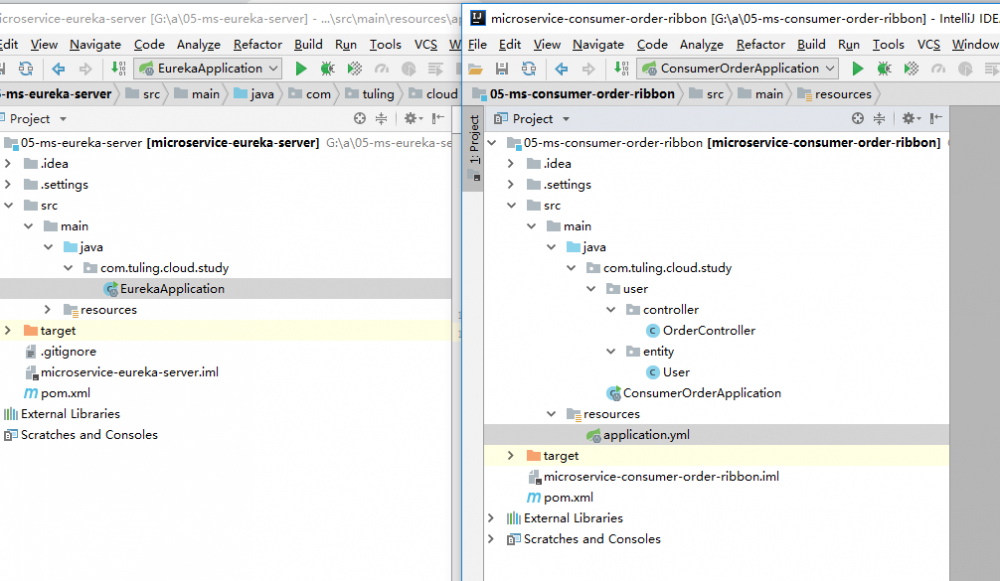Image resolution: width=1000 pixels, height=581 pixels.
Task: Collapse all in eureka Project panel
Action: [381, 119]
